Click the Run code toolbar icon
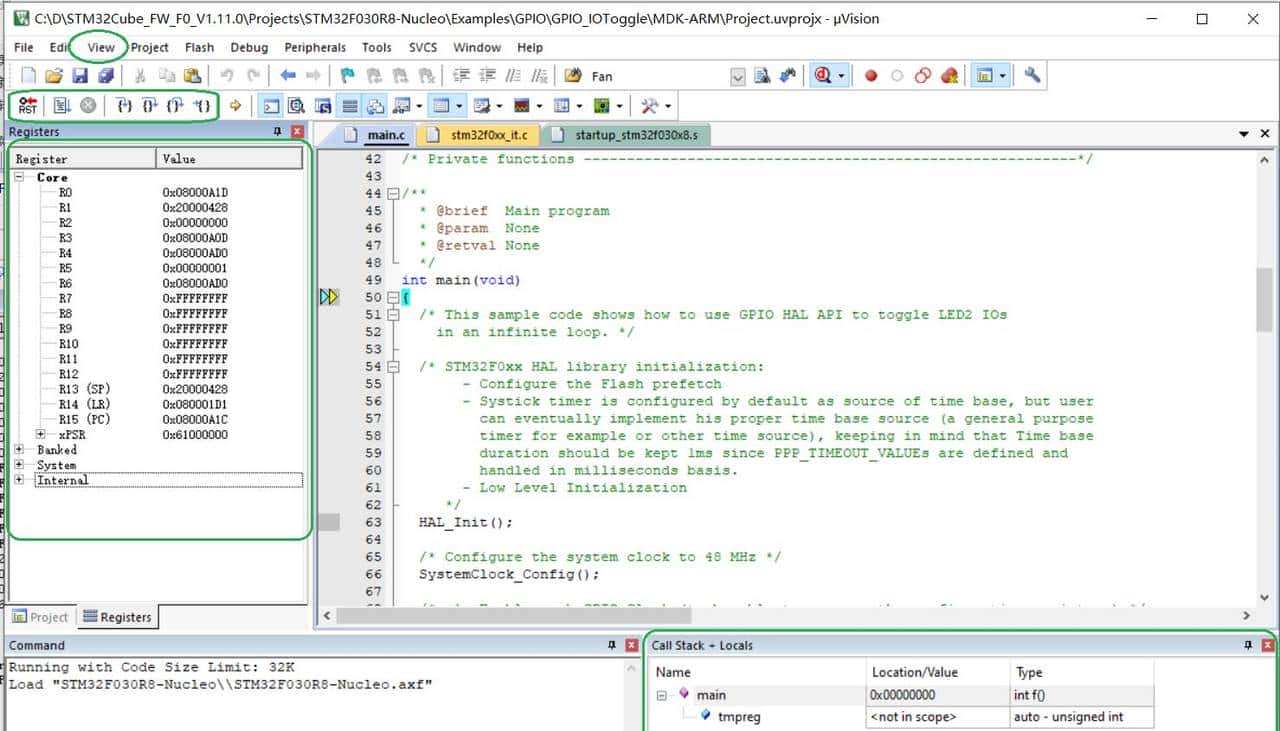 [61, 105]
